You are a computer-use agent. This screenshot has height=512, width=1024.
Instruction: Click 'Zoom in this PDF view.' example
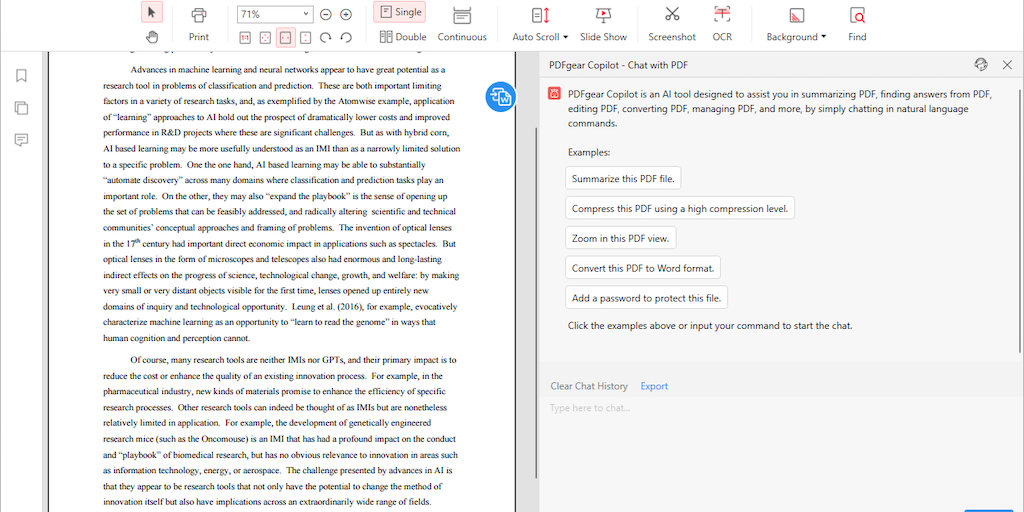pos(620,238)
